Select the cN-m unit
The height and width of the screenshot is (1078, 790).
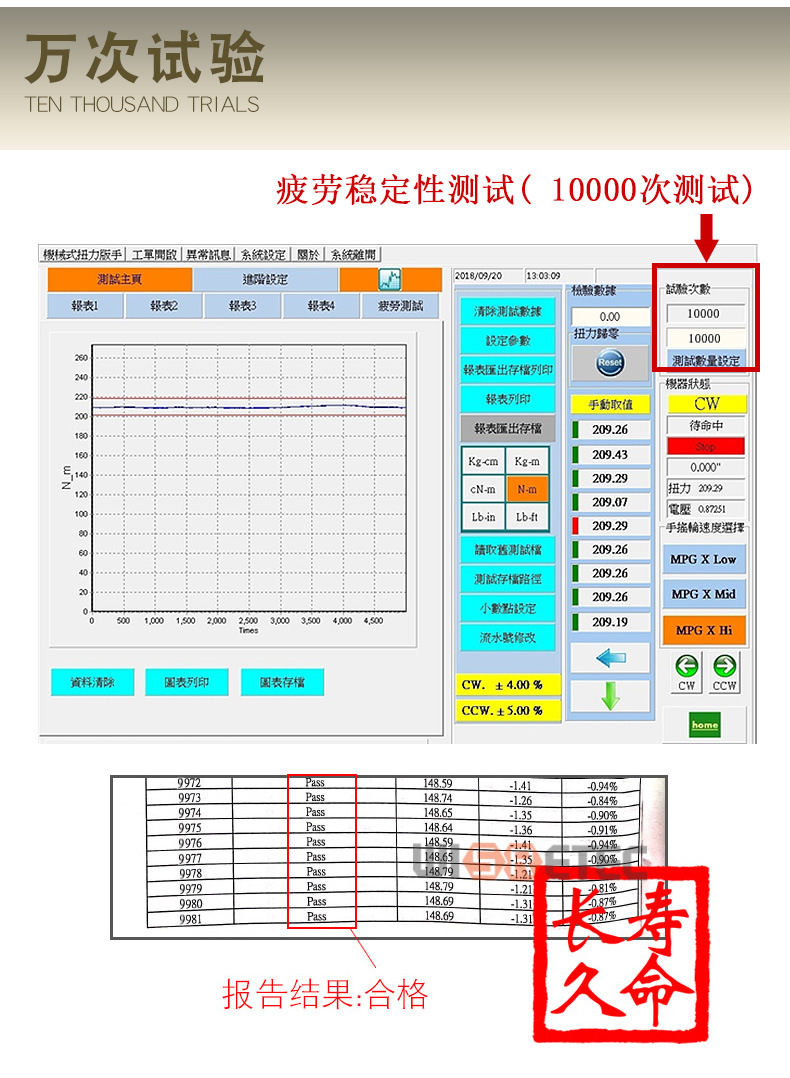pos(483,490)
